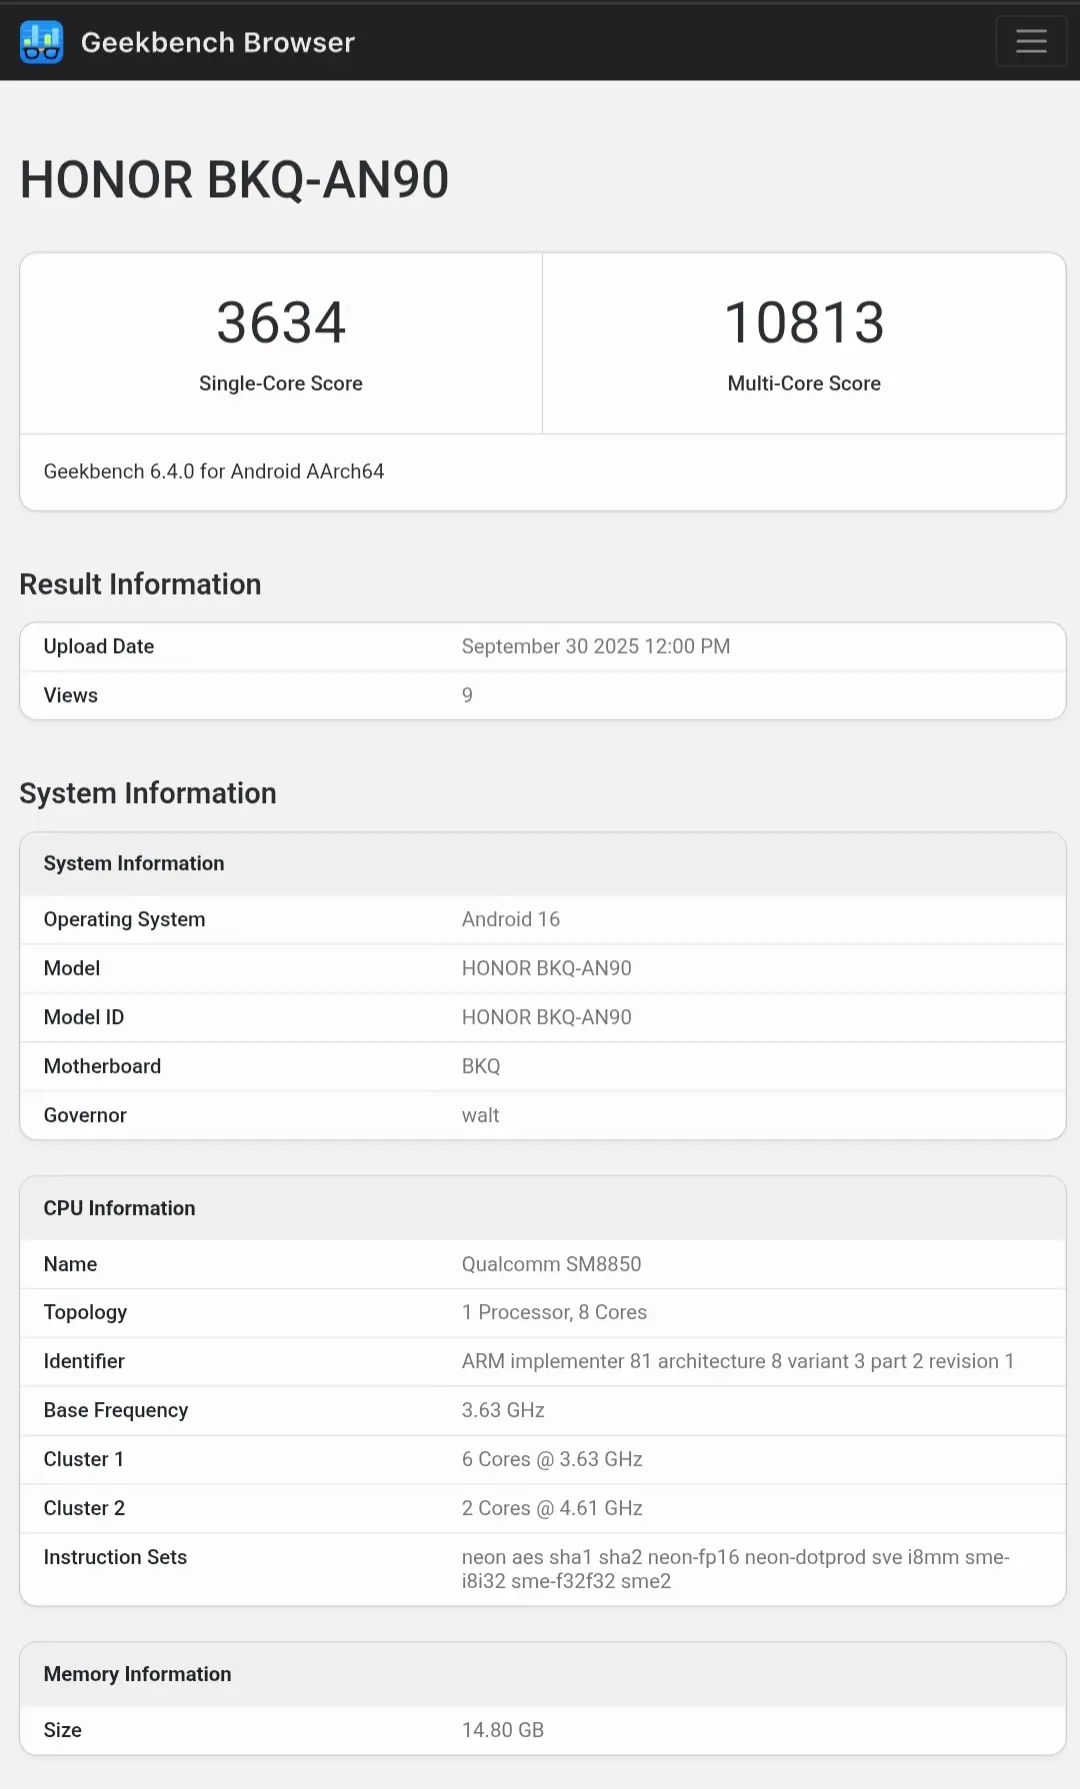Click the Model ID row label
The height and width of the screenshot is (1789, 1080).
pos(84,1017)
